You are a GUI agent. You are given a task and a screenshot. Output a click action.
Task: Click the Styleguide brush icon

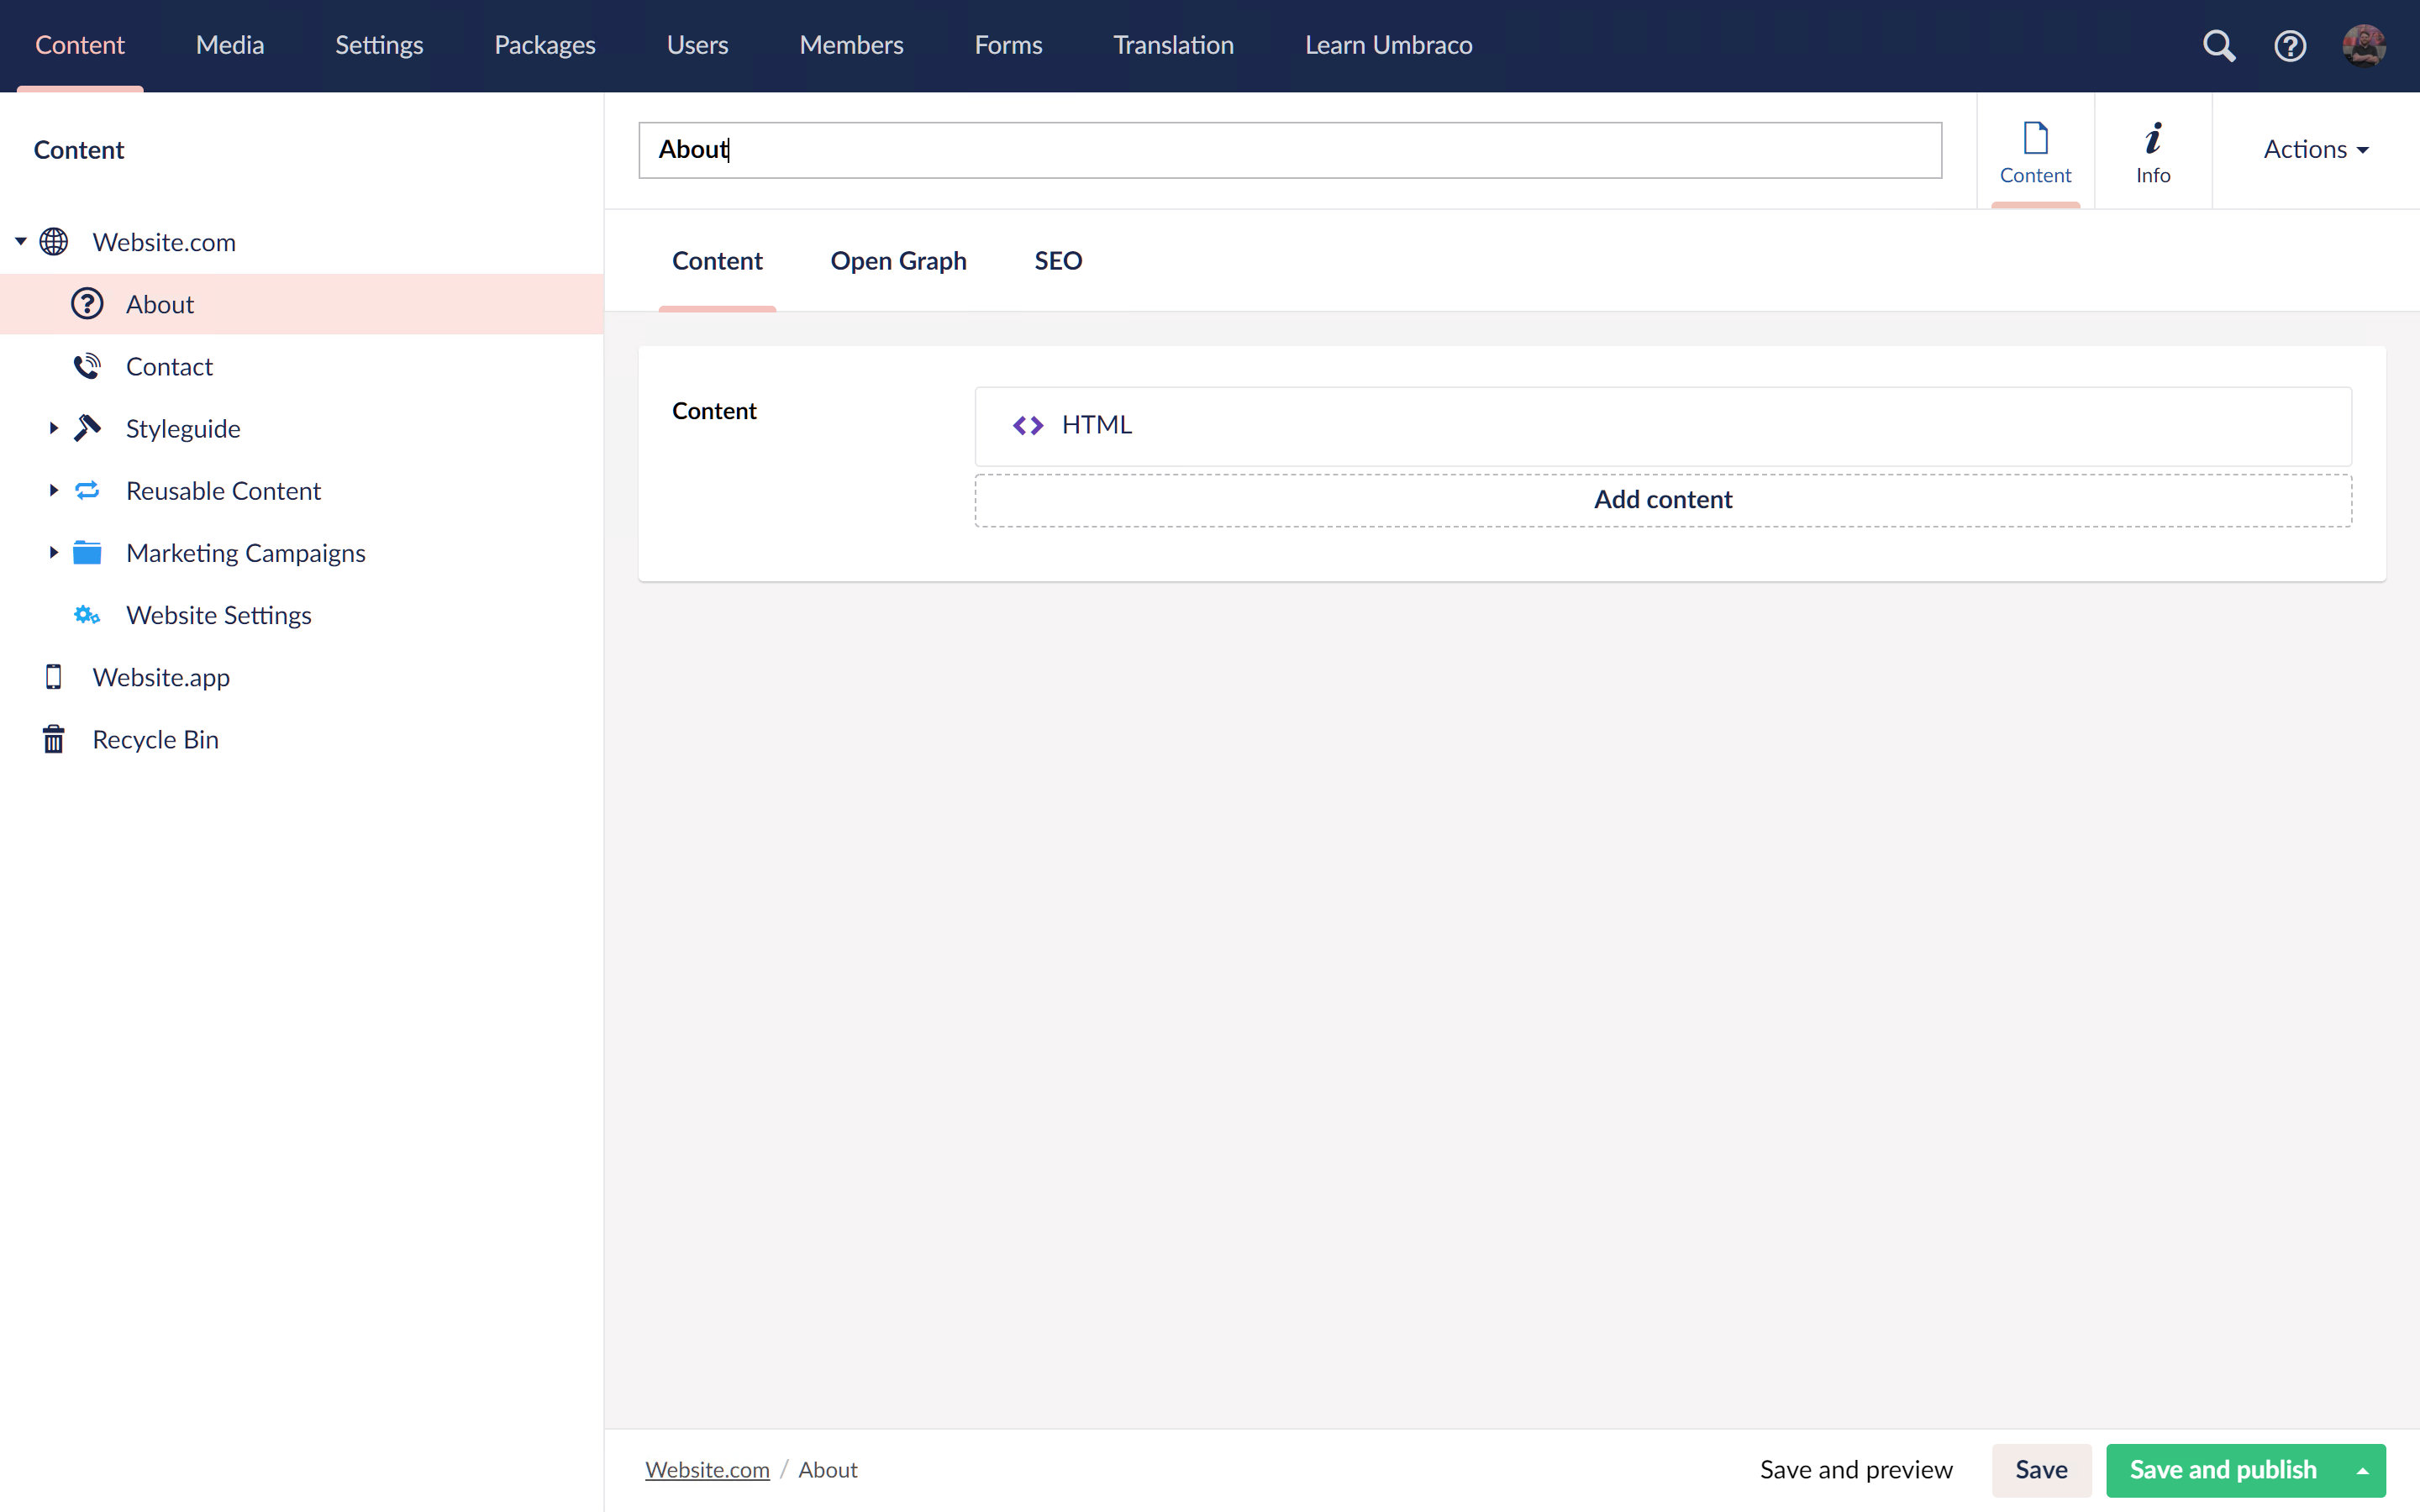click(87, 428)
